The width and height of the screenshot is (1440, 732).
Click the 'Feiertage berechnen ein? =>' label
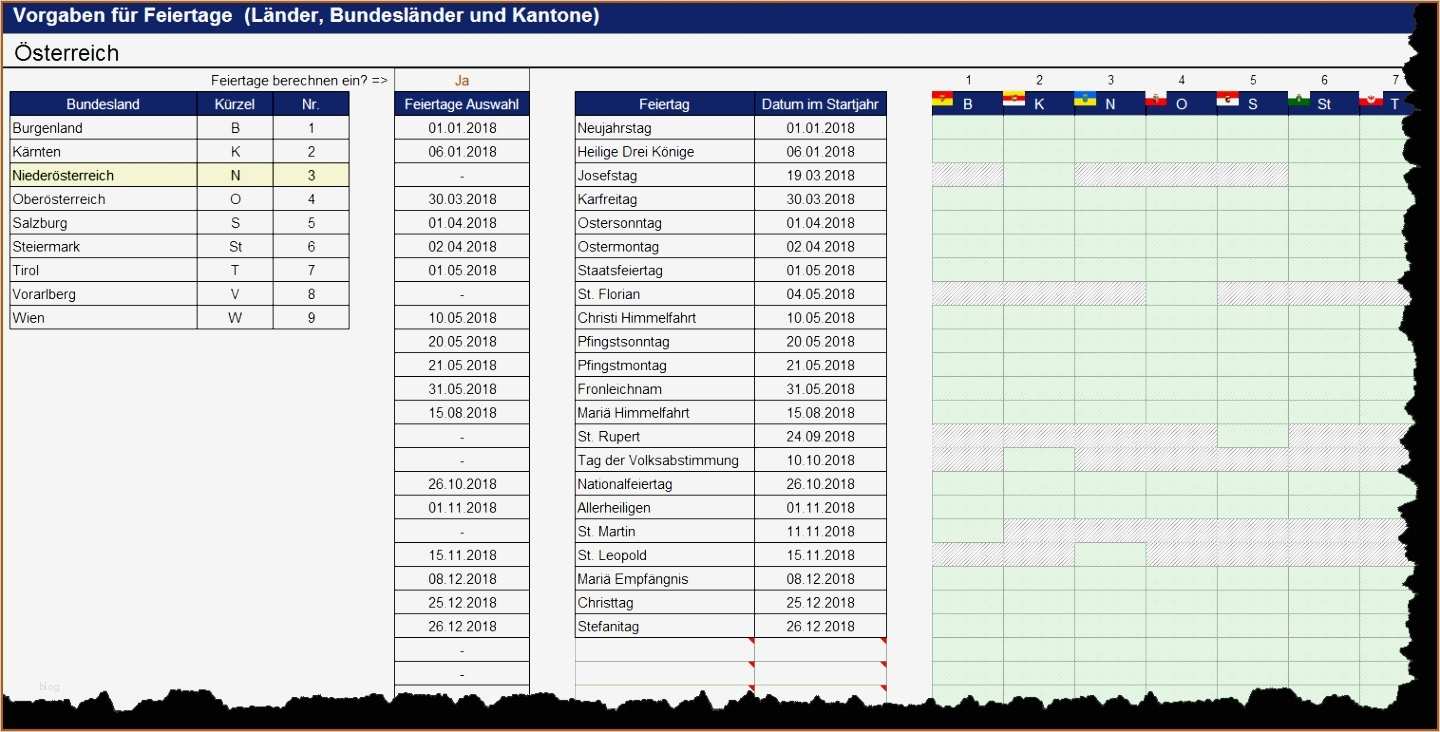(x=299, y=80)
